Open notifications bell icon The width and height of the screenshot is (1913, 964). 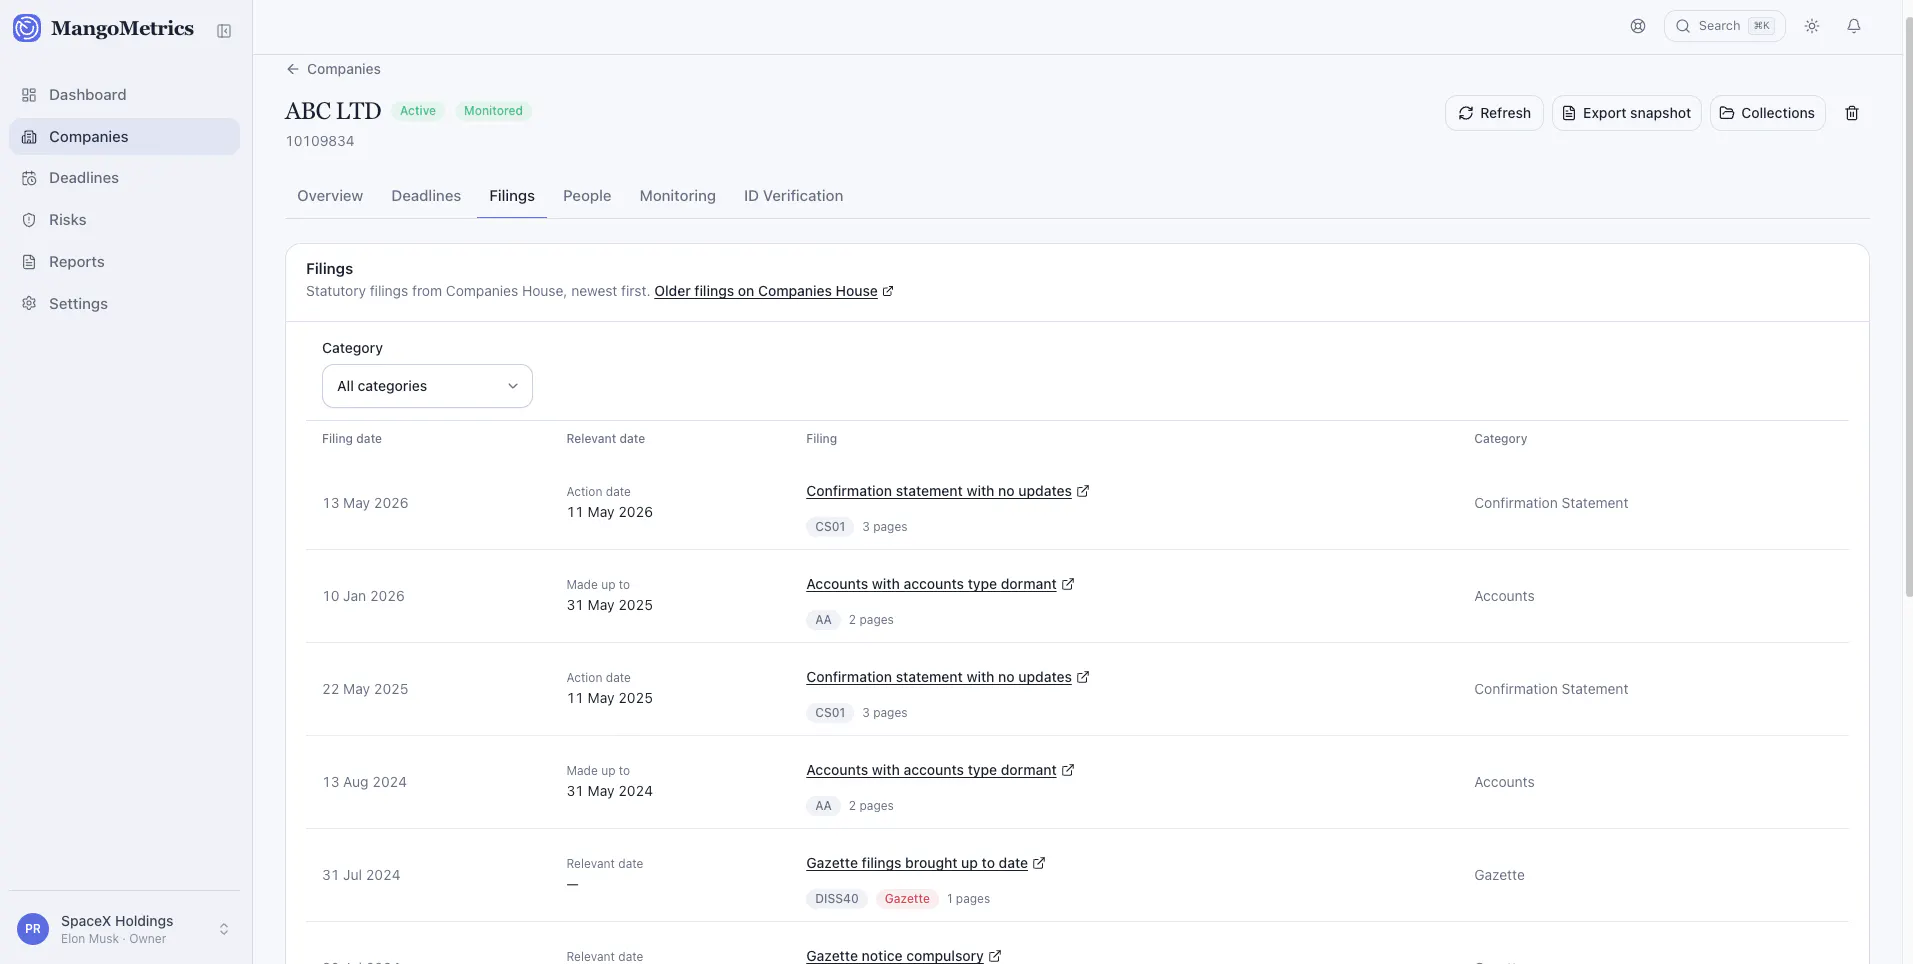tap(1854, 26)
